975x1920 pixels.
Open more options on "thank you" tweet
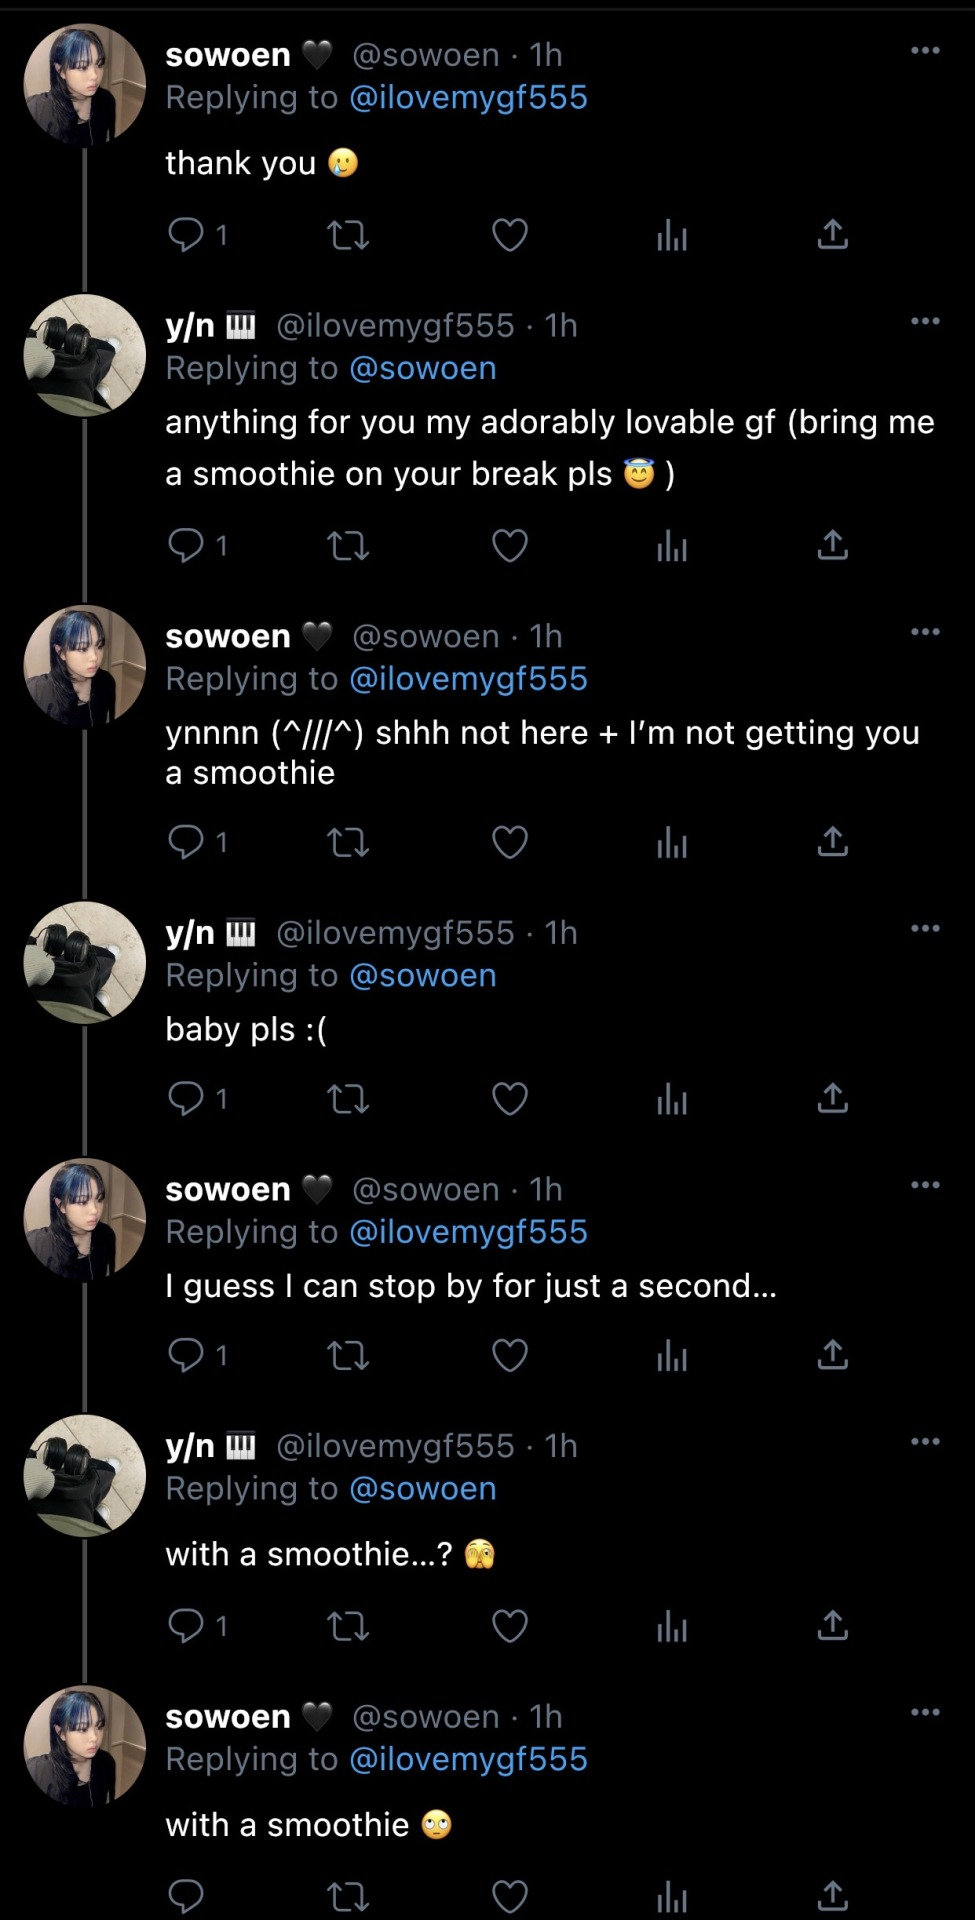925,50
